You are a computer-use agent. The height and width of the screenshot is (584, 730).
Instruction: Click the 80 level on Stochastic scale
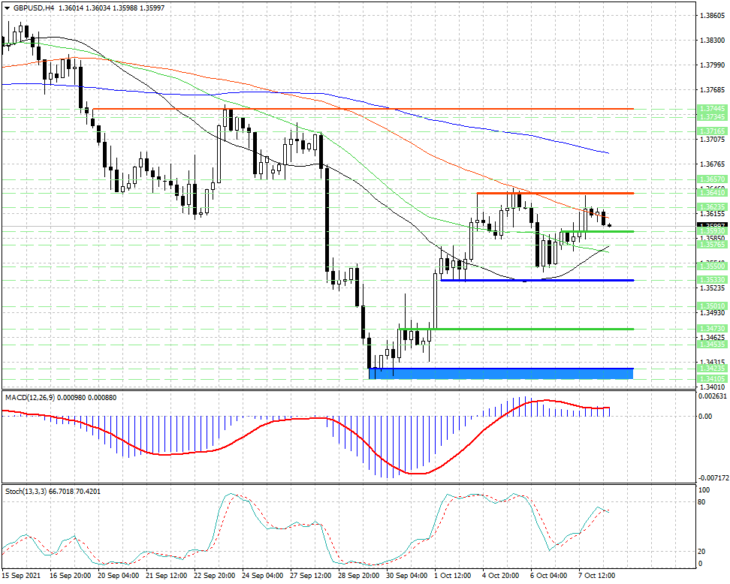point(702,502)
